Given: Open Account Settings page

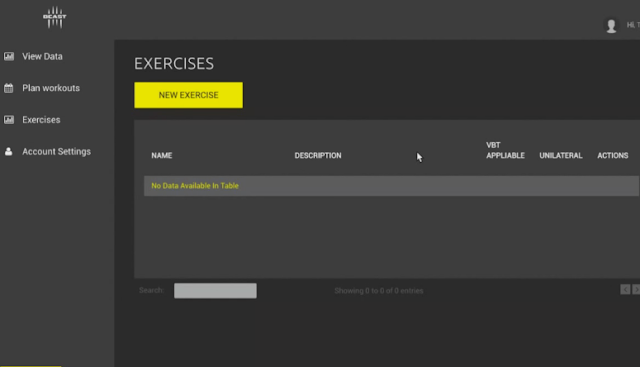Looking at the screenshot, I should click(56, 151).
